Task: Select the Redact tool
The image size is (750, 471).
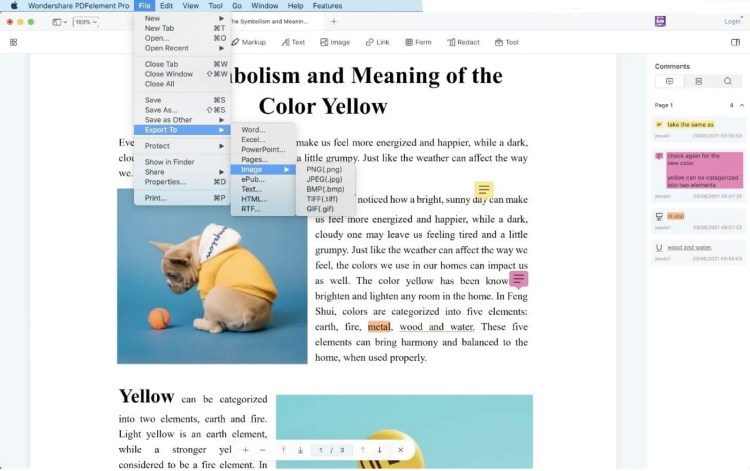Action: click(463, 42)
